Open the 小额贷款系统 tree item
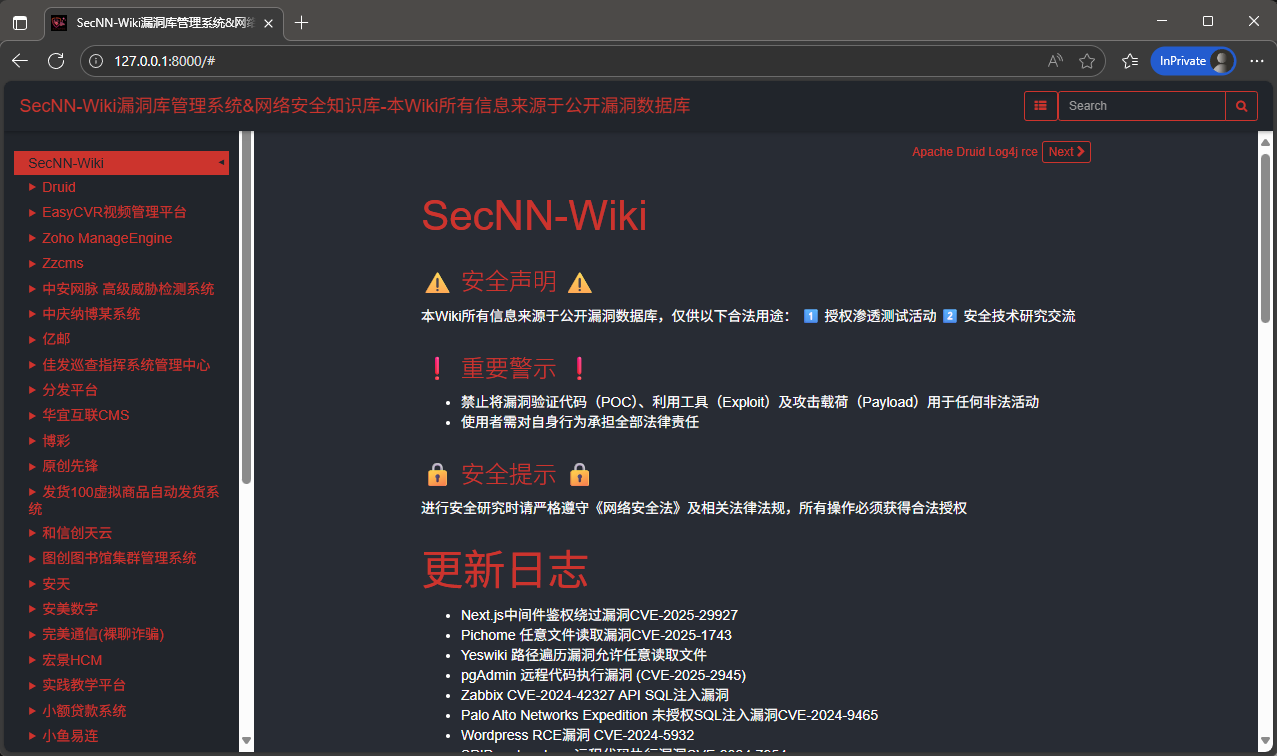This screenshot has height=756, width=1277. click(x=77, y=711)
